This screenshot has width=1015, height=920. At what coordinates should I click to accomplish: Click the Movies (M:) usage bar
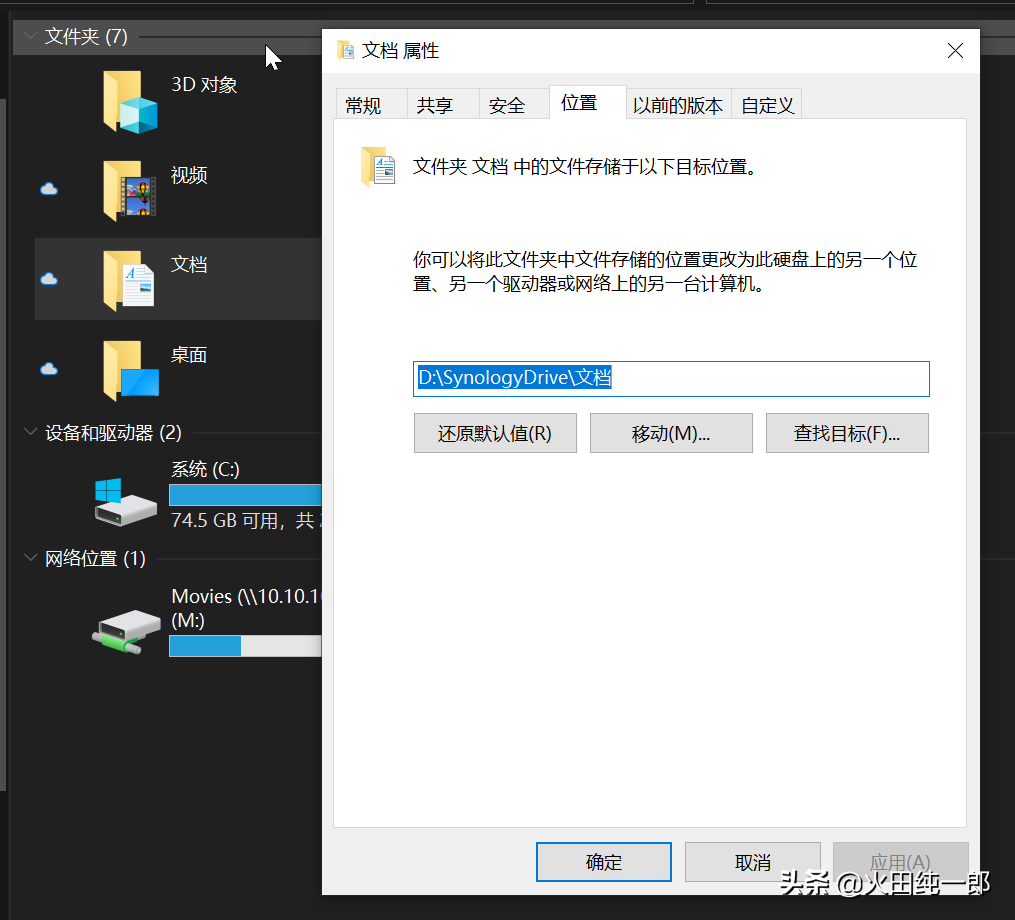pos(245,646)
